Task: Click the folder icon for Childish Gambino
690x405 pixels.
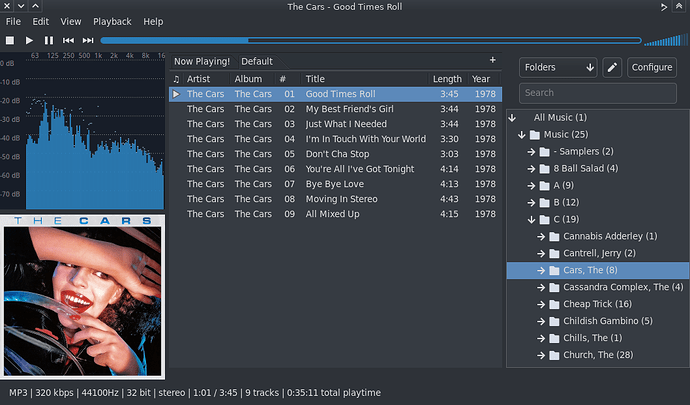Action: coord(554,321)
